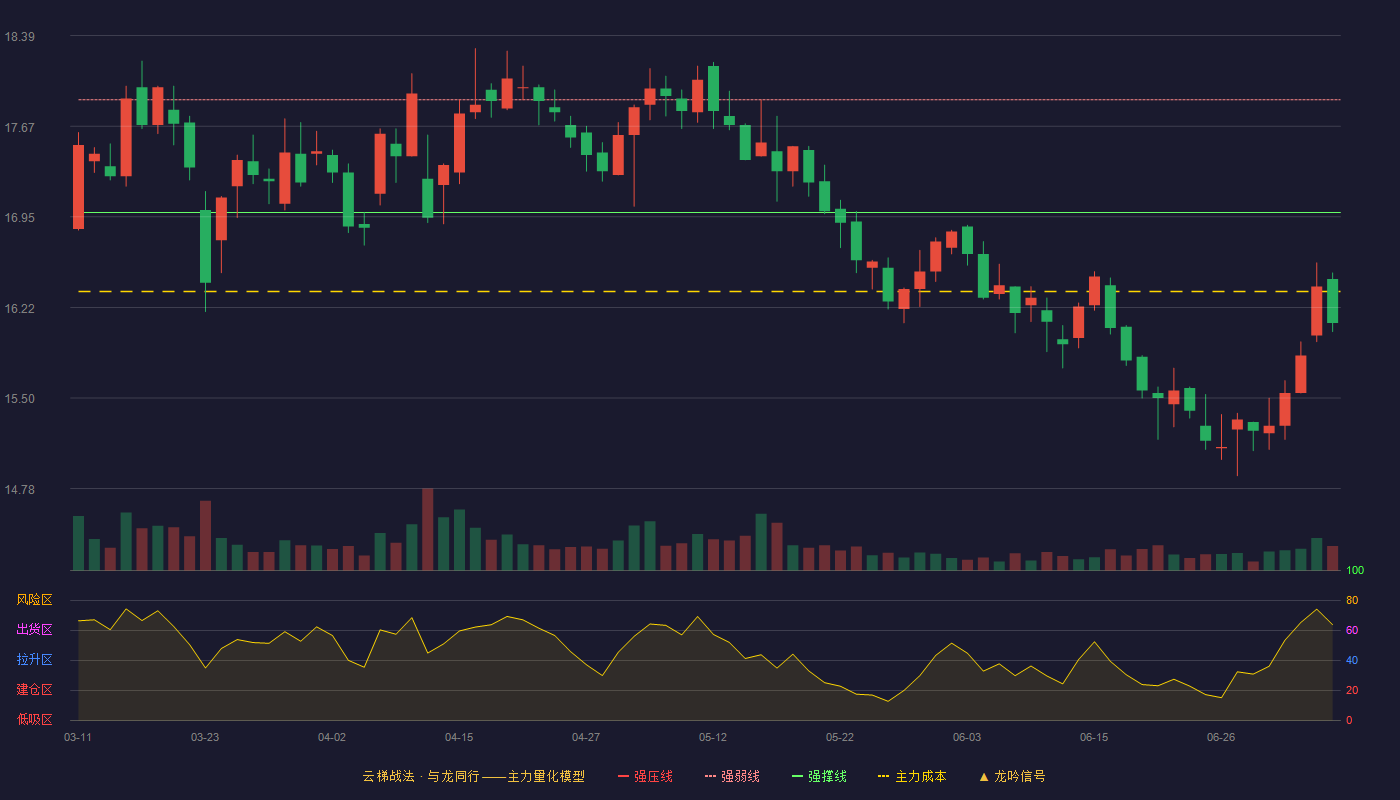Click the 风险区 zone label
The height and width of the screenshot is (800, 1400).
click(34, 600)
